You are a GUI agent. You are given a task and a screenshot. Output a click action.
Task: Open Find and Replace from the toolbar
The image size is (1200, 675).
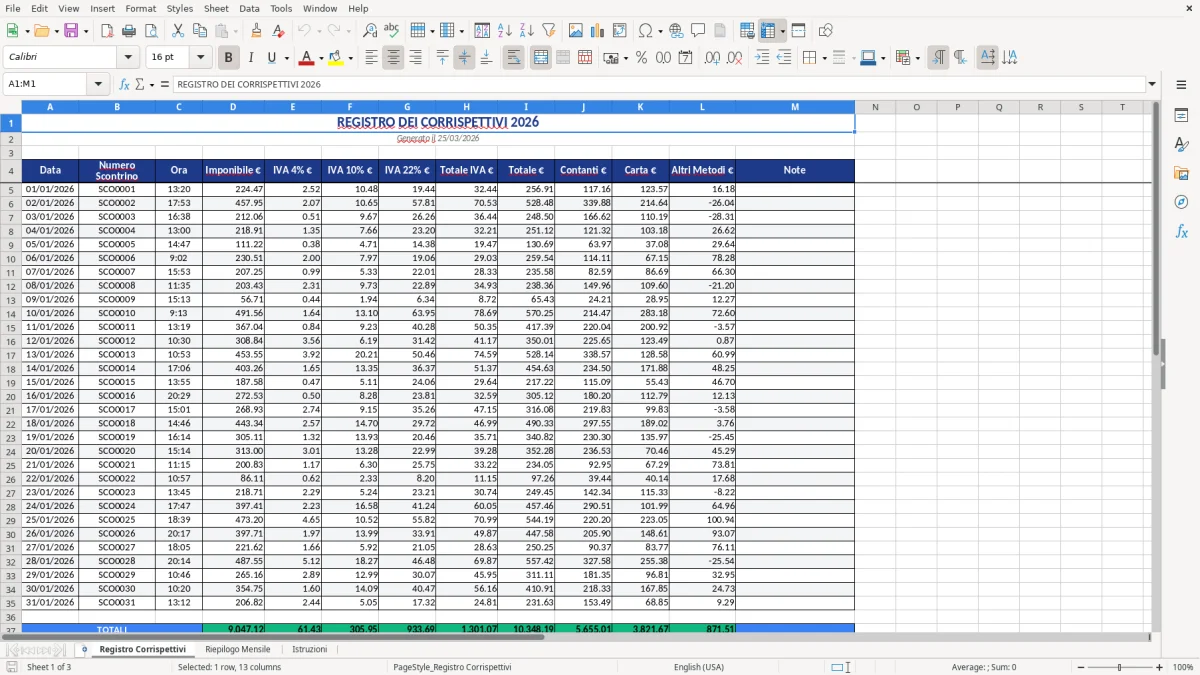tap(370, 31)
